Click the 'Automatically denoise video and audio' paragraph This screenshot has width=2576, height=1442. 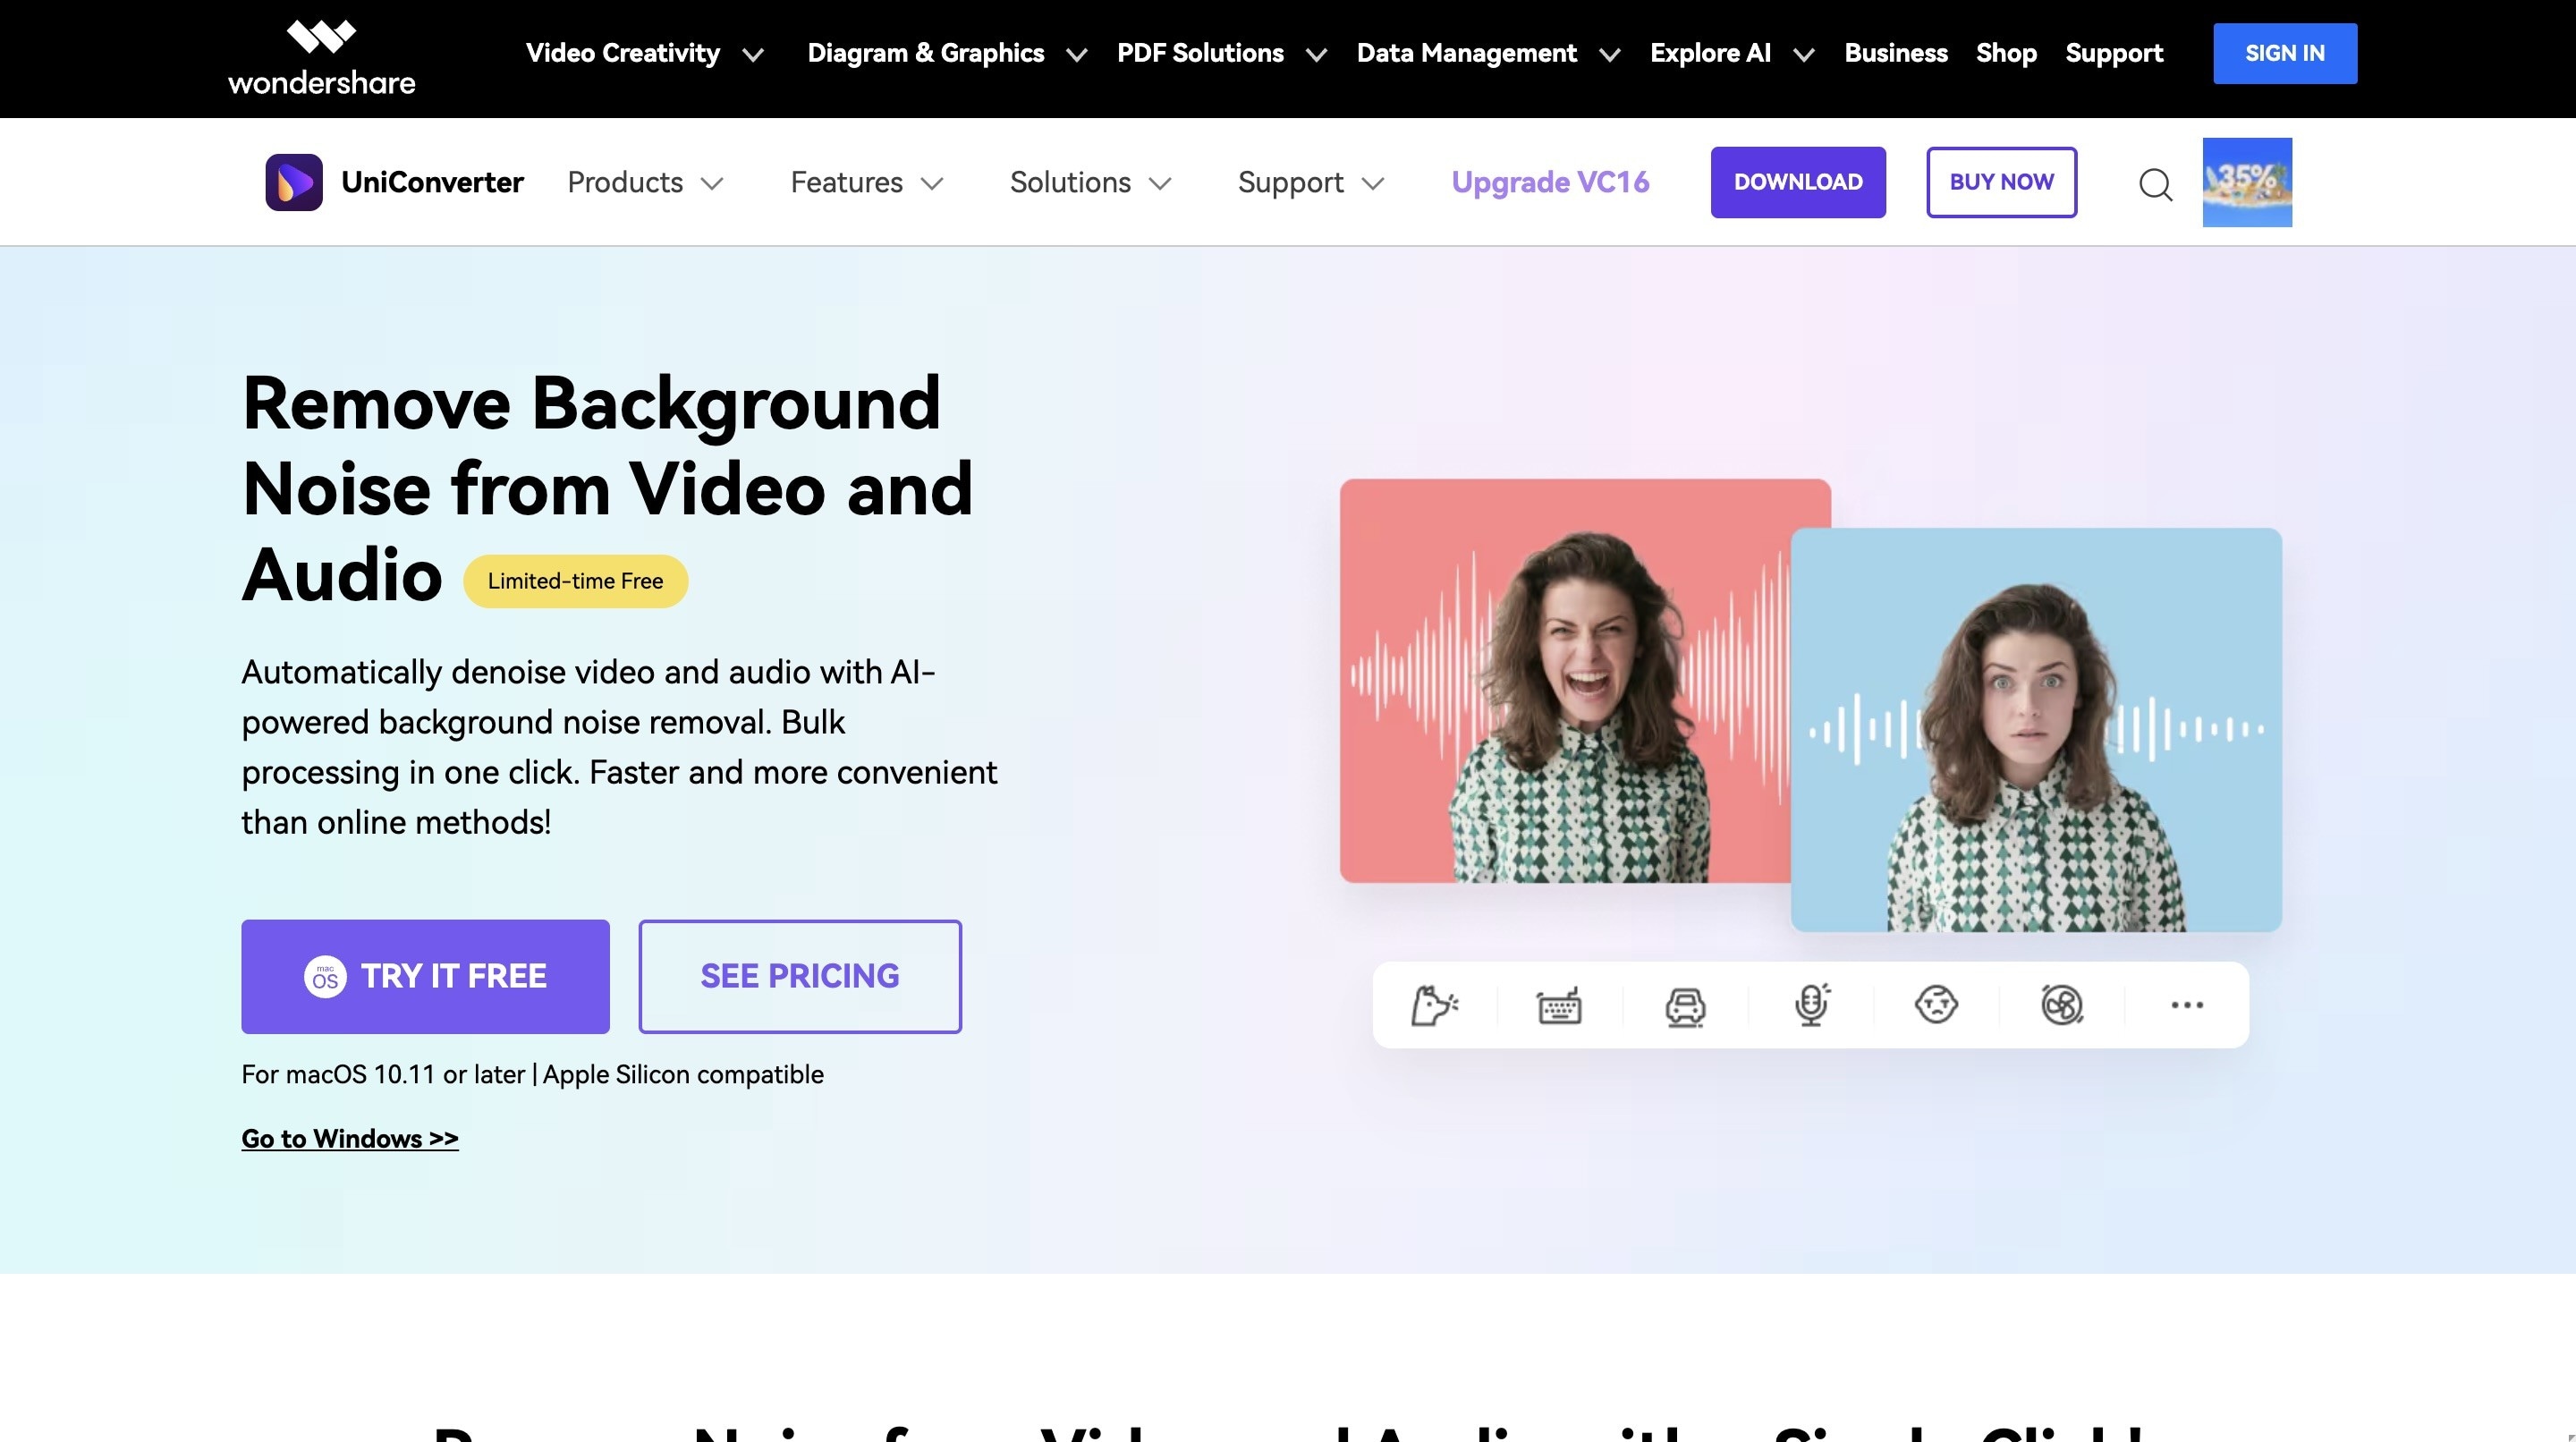tap(619, 747)
